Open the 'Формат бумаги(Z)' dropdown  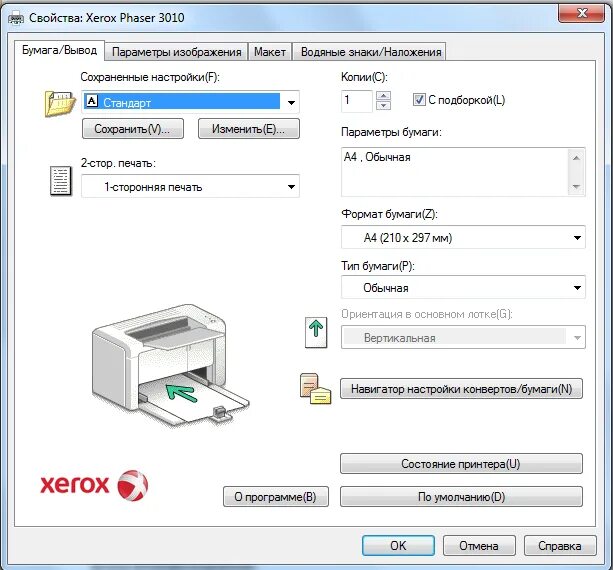[463, 237]
